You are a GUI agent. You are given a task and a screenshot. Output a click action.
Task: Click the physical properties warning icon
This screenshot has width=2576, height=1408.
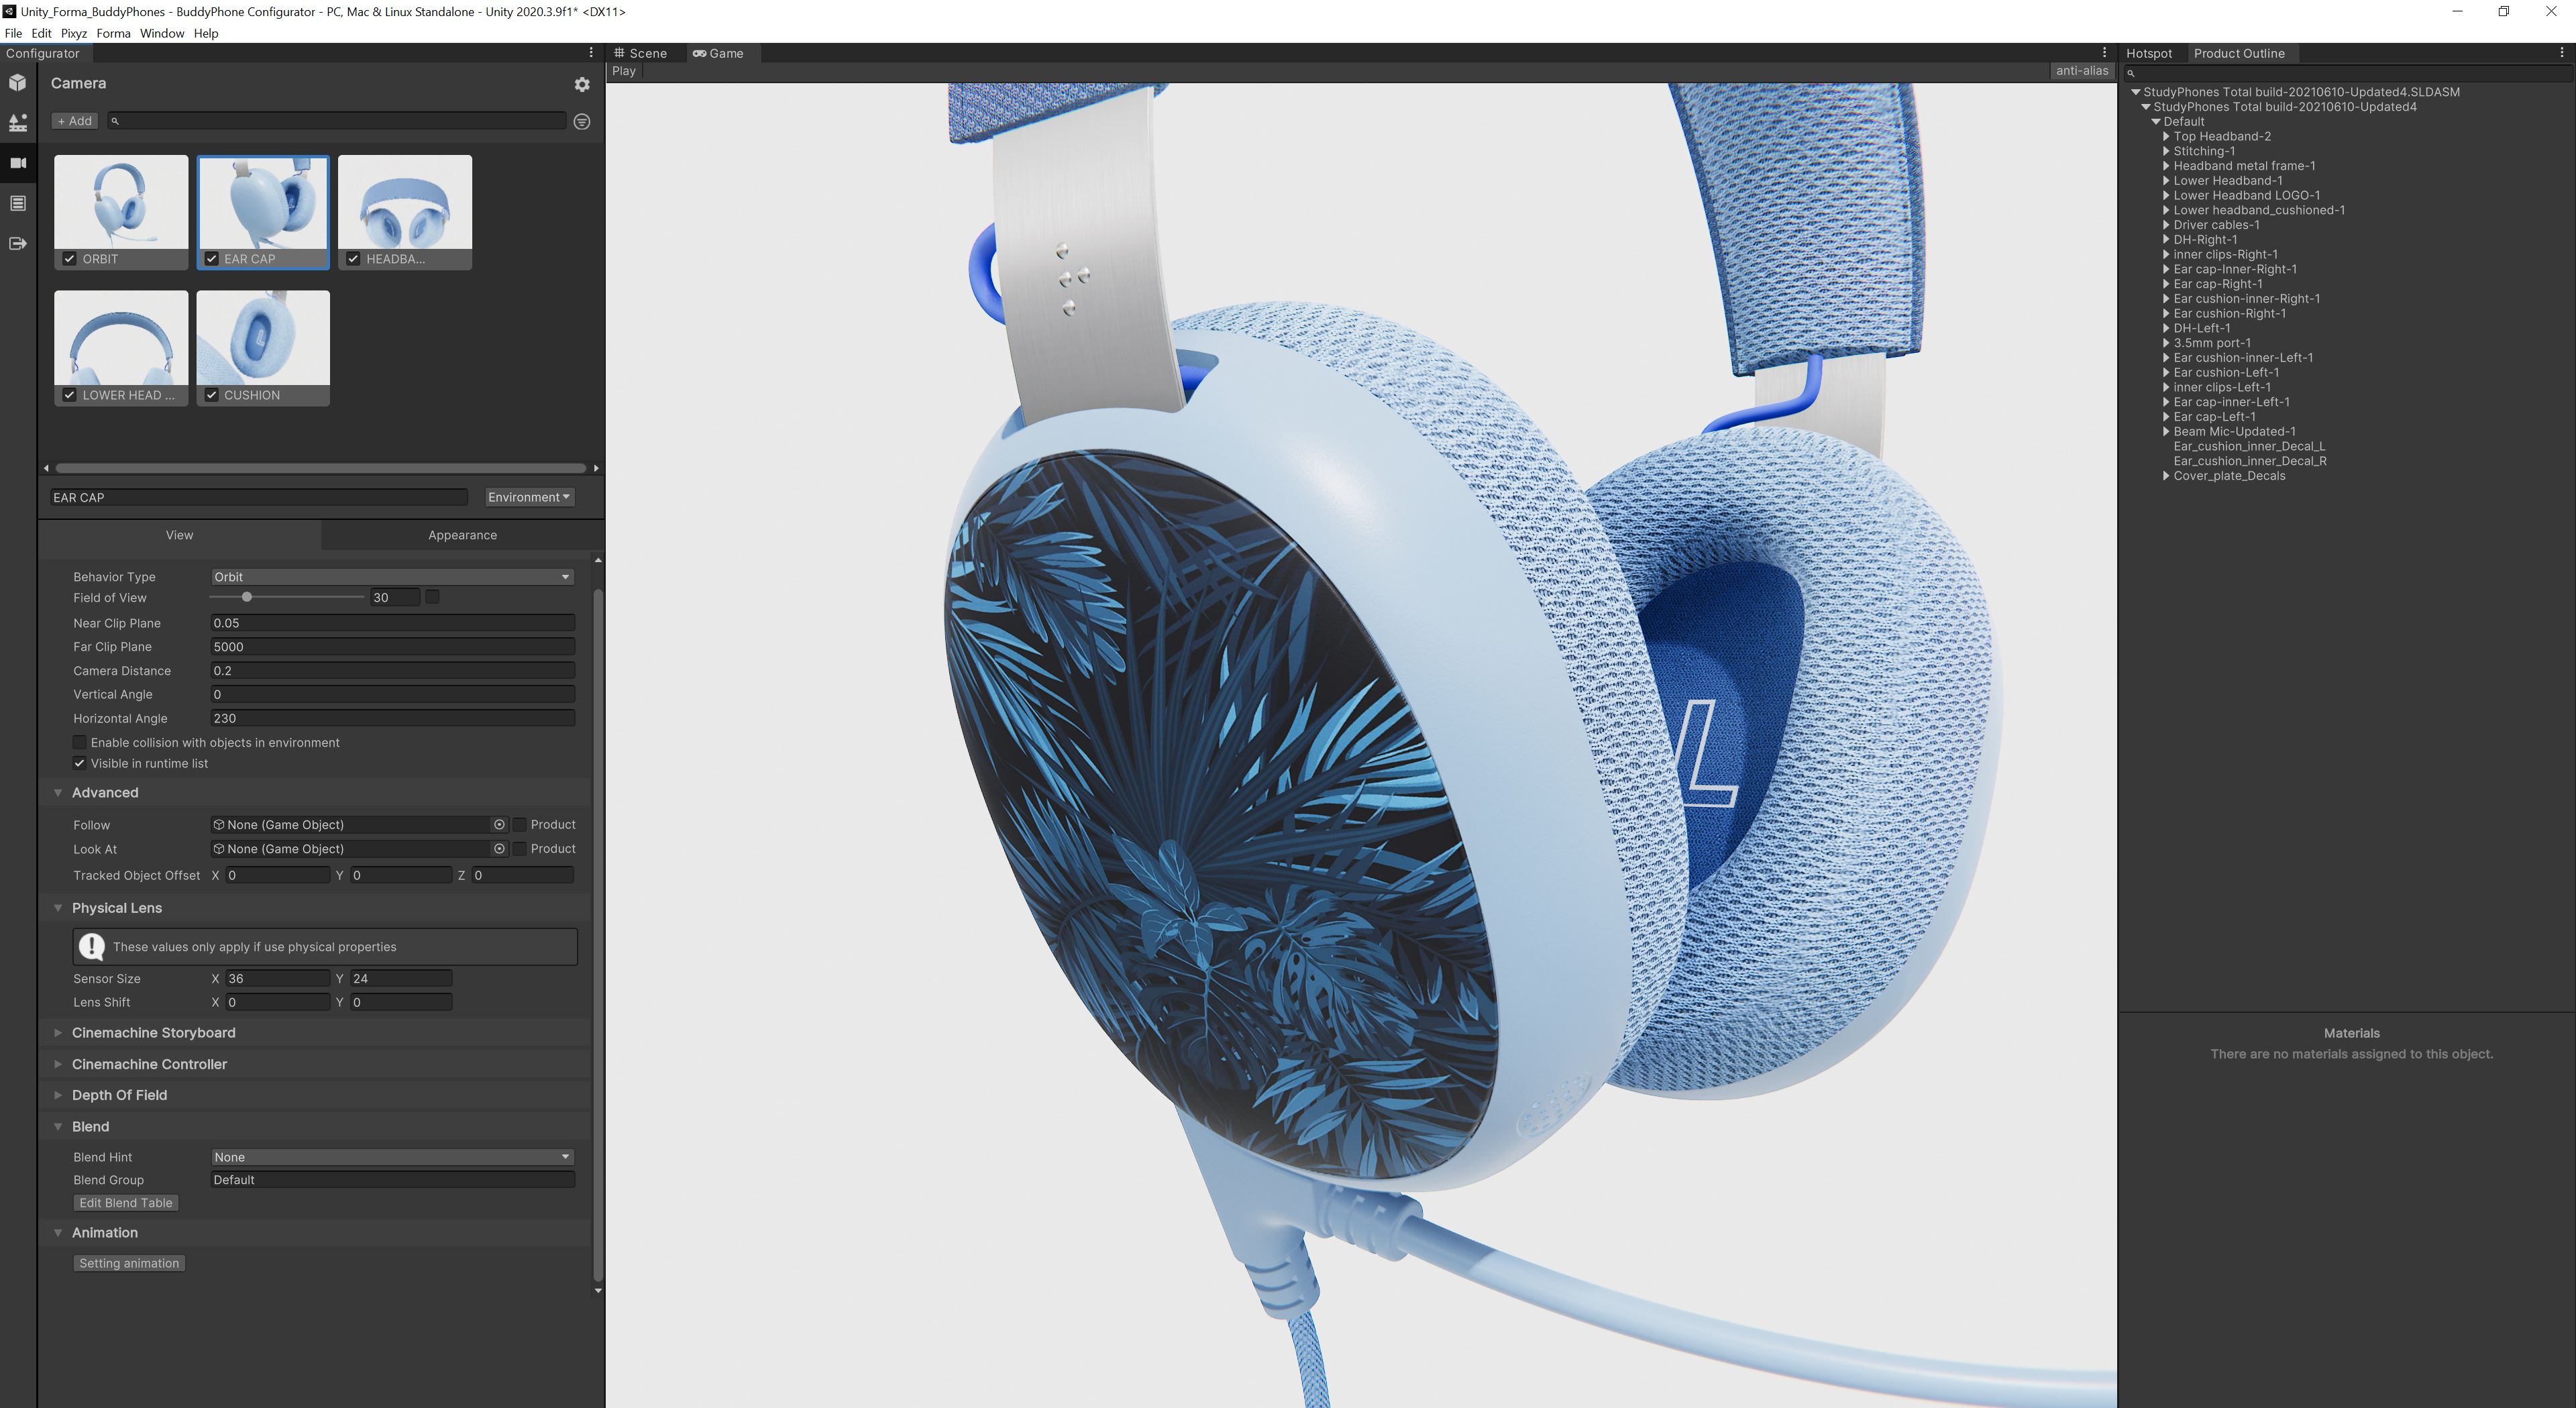point(92,946)
